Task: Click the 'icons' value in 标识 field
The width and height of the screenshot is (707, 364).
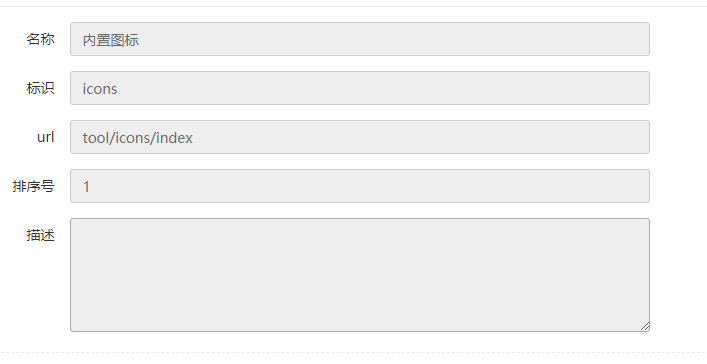Action: click(100, 89)
